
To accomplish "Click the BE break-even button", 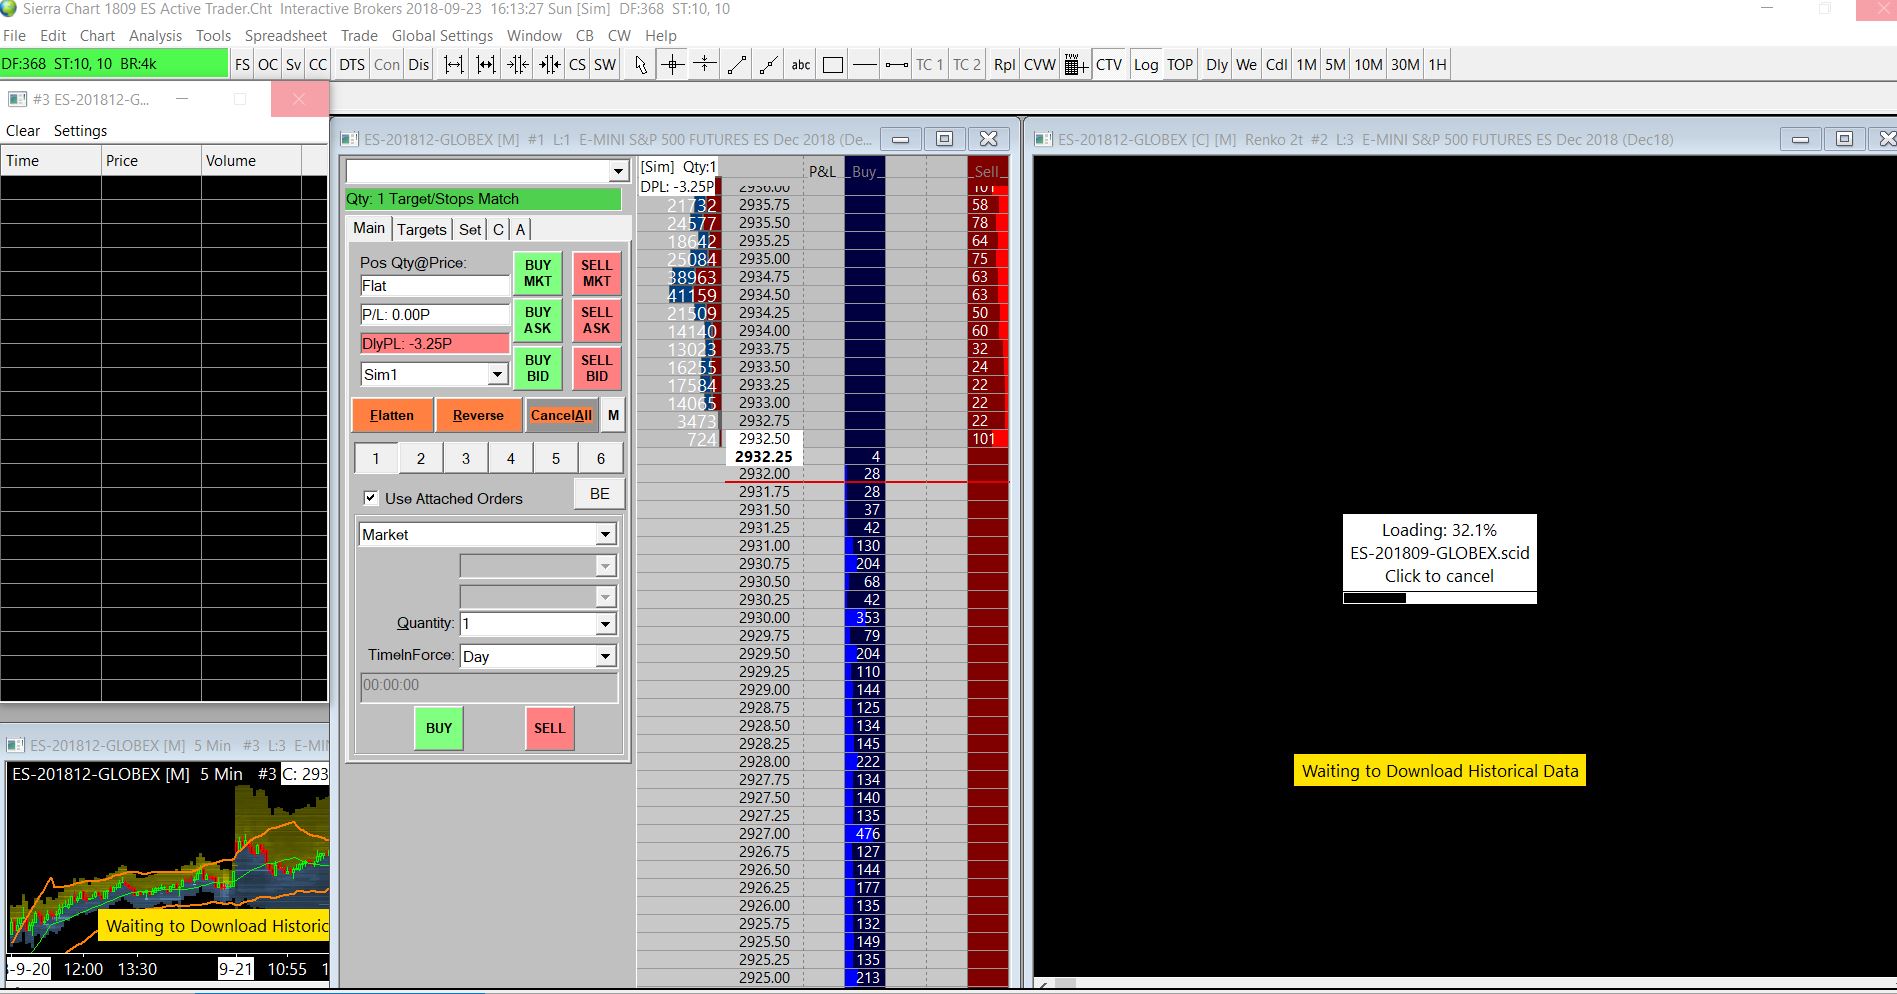I will click(x=600, y=493).
